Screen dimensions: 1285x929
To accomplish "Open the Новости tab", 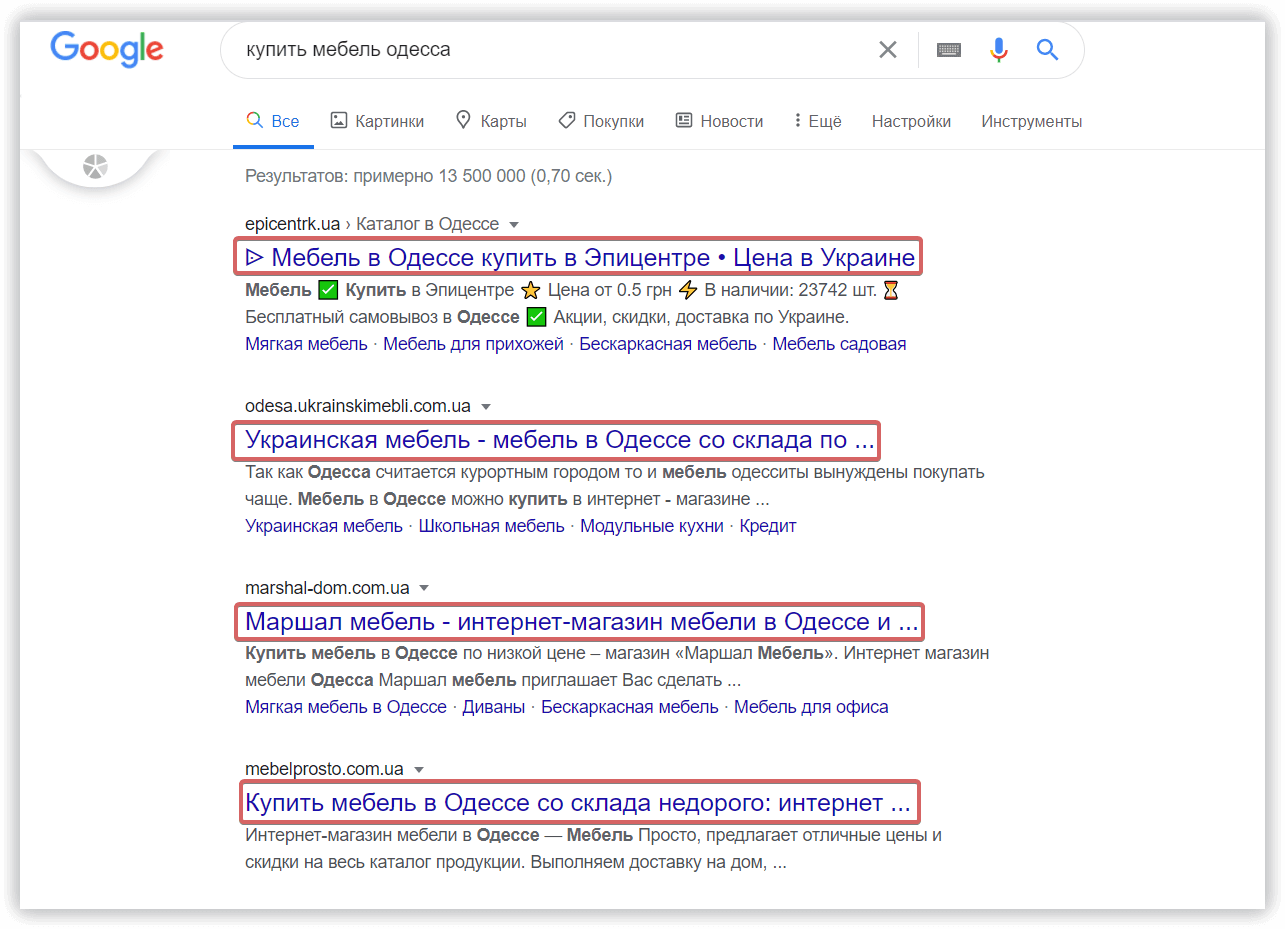I will [719, 121].
